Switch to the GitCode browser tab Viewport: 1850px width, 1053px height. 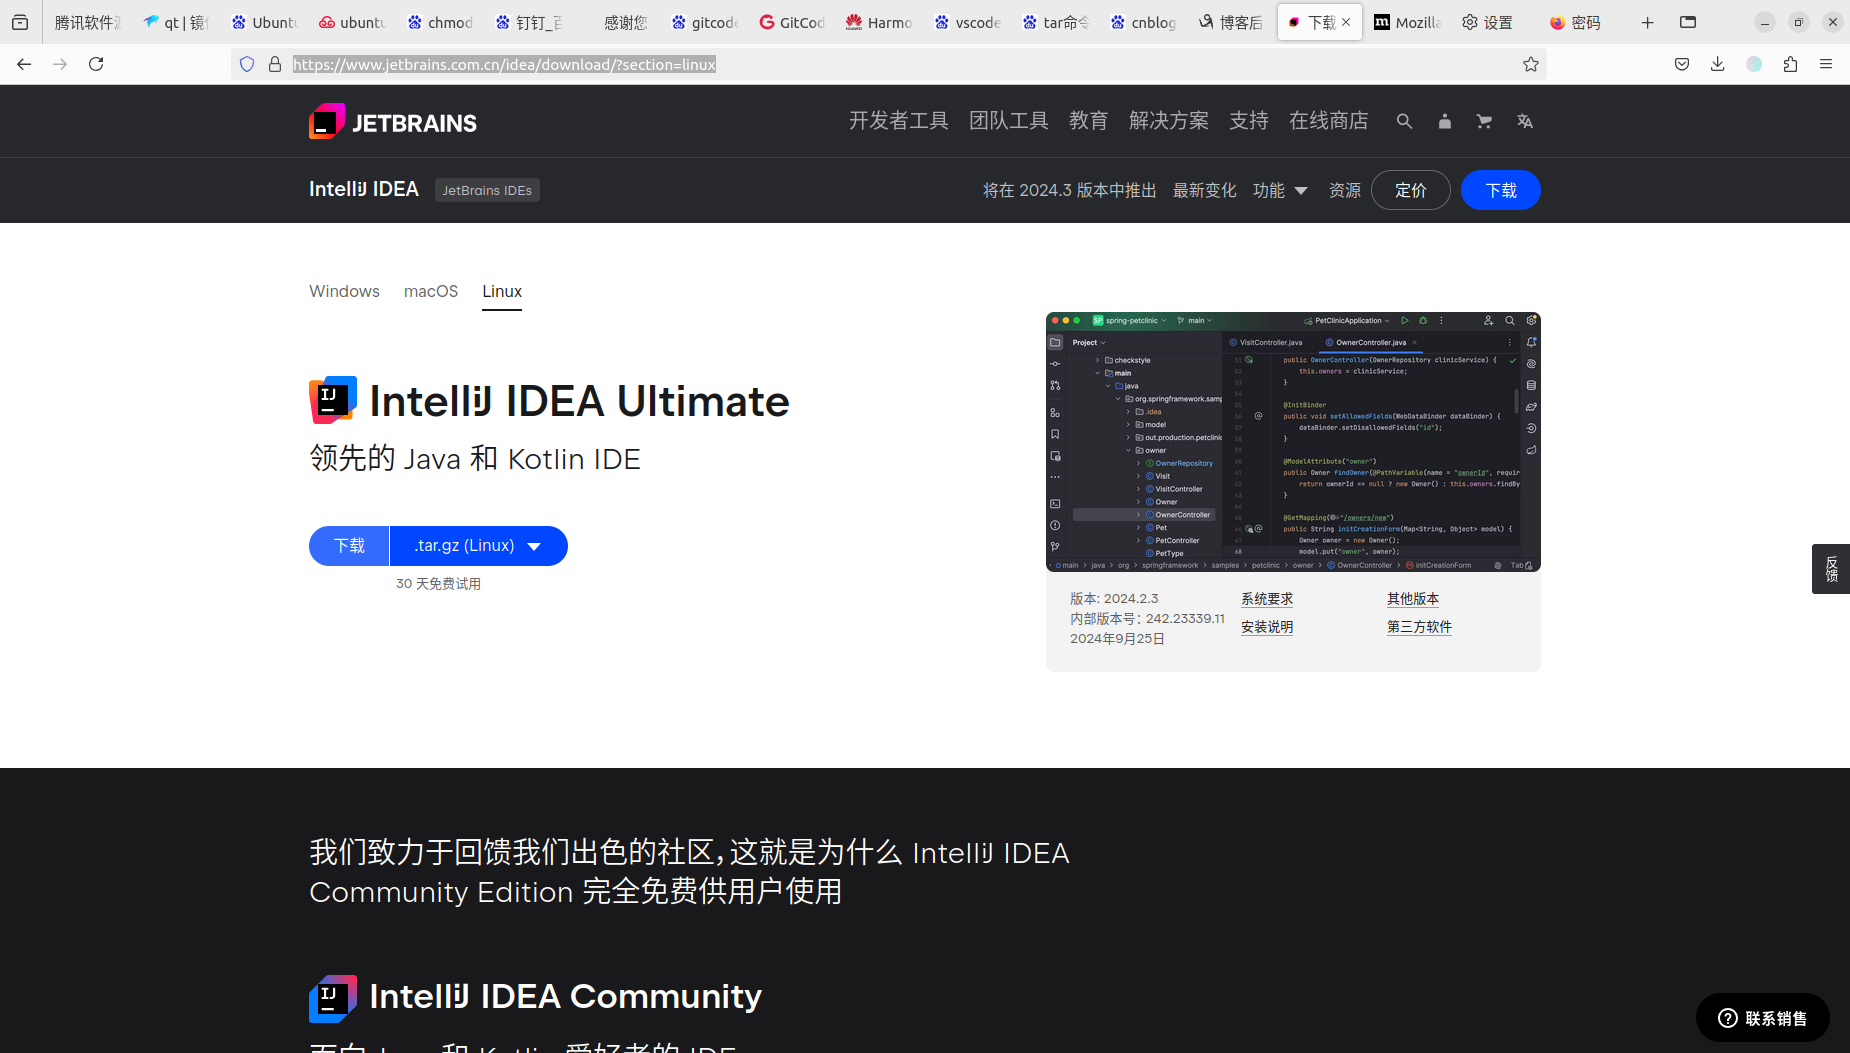(792, 22)
